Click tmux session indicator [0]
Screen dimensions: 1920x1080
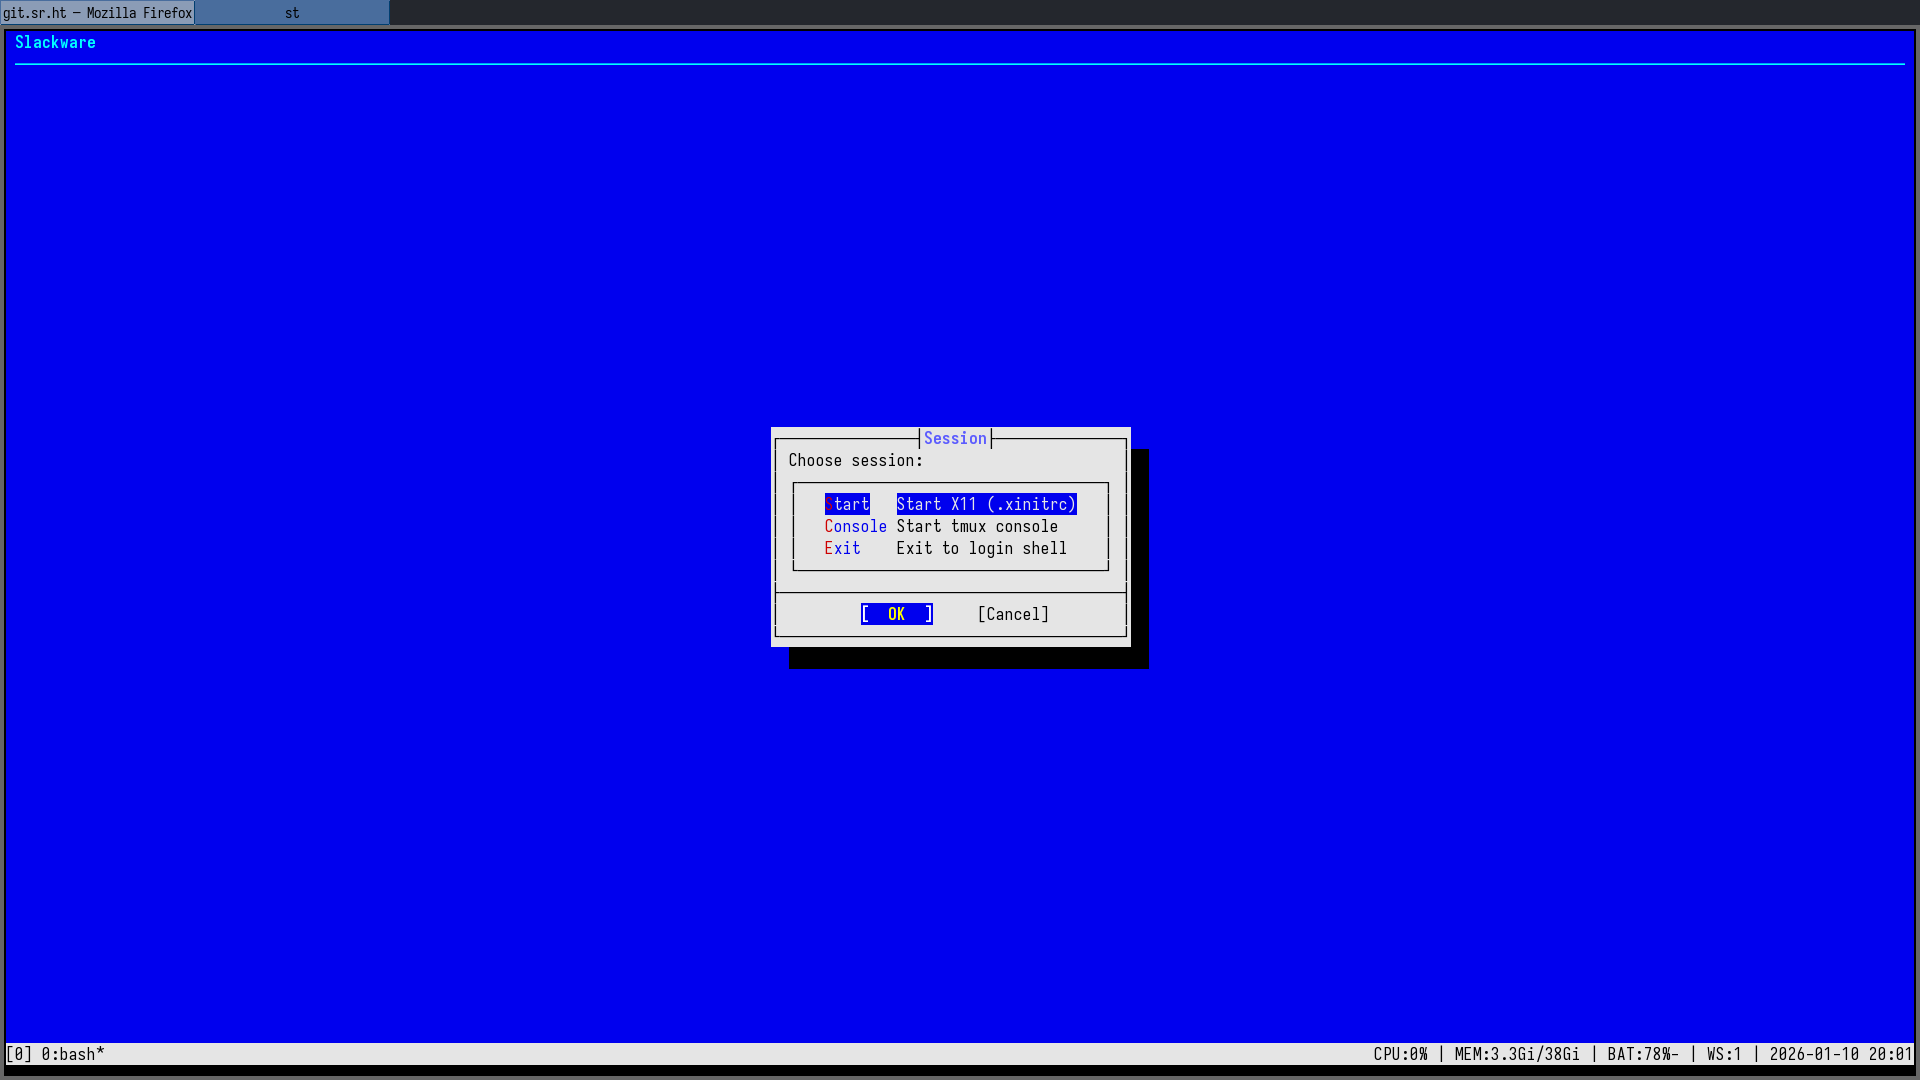pyautogui.click(x=19, y=1054)
